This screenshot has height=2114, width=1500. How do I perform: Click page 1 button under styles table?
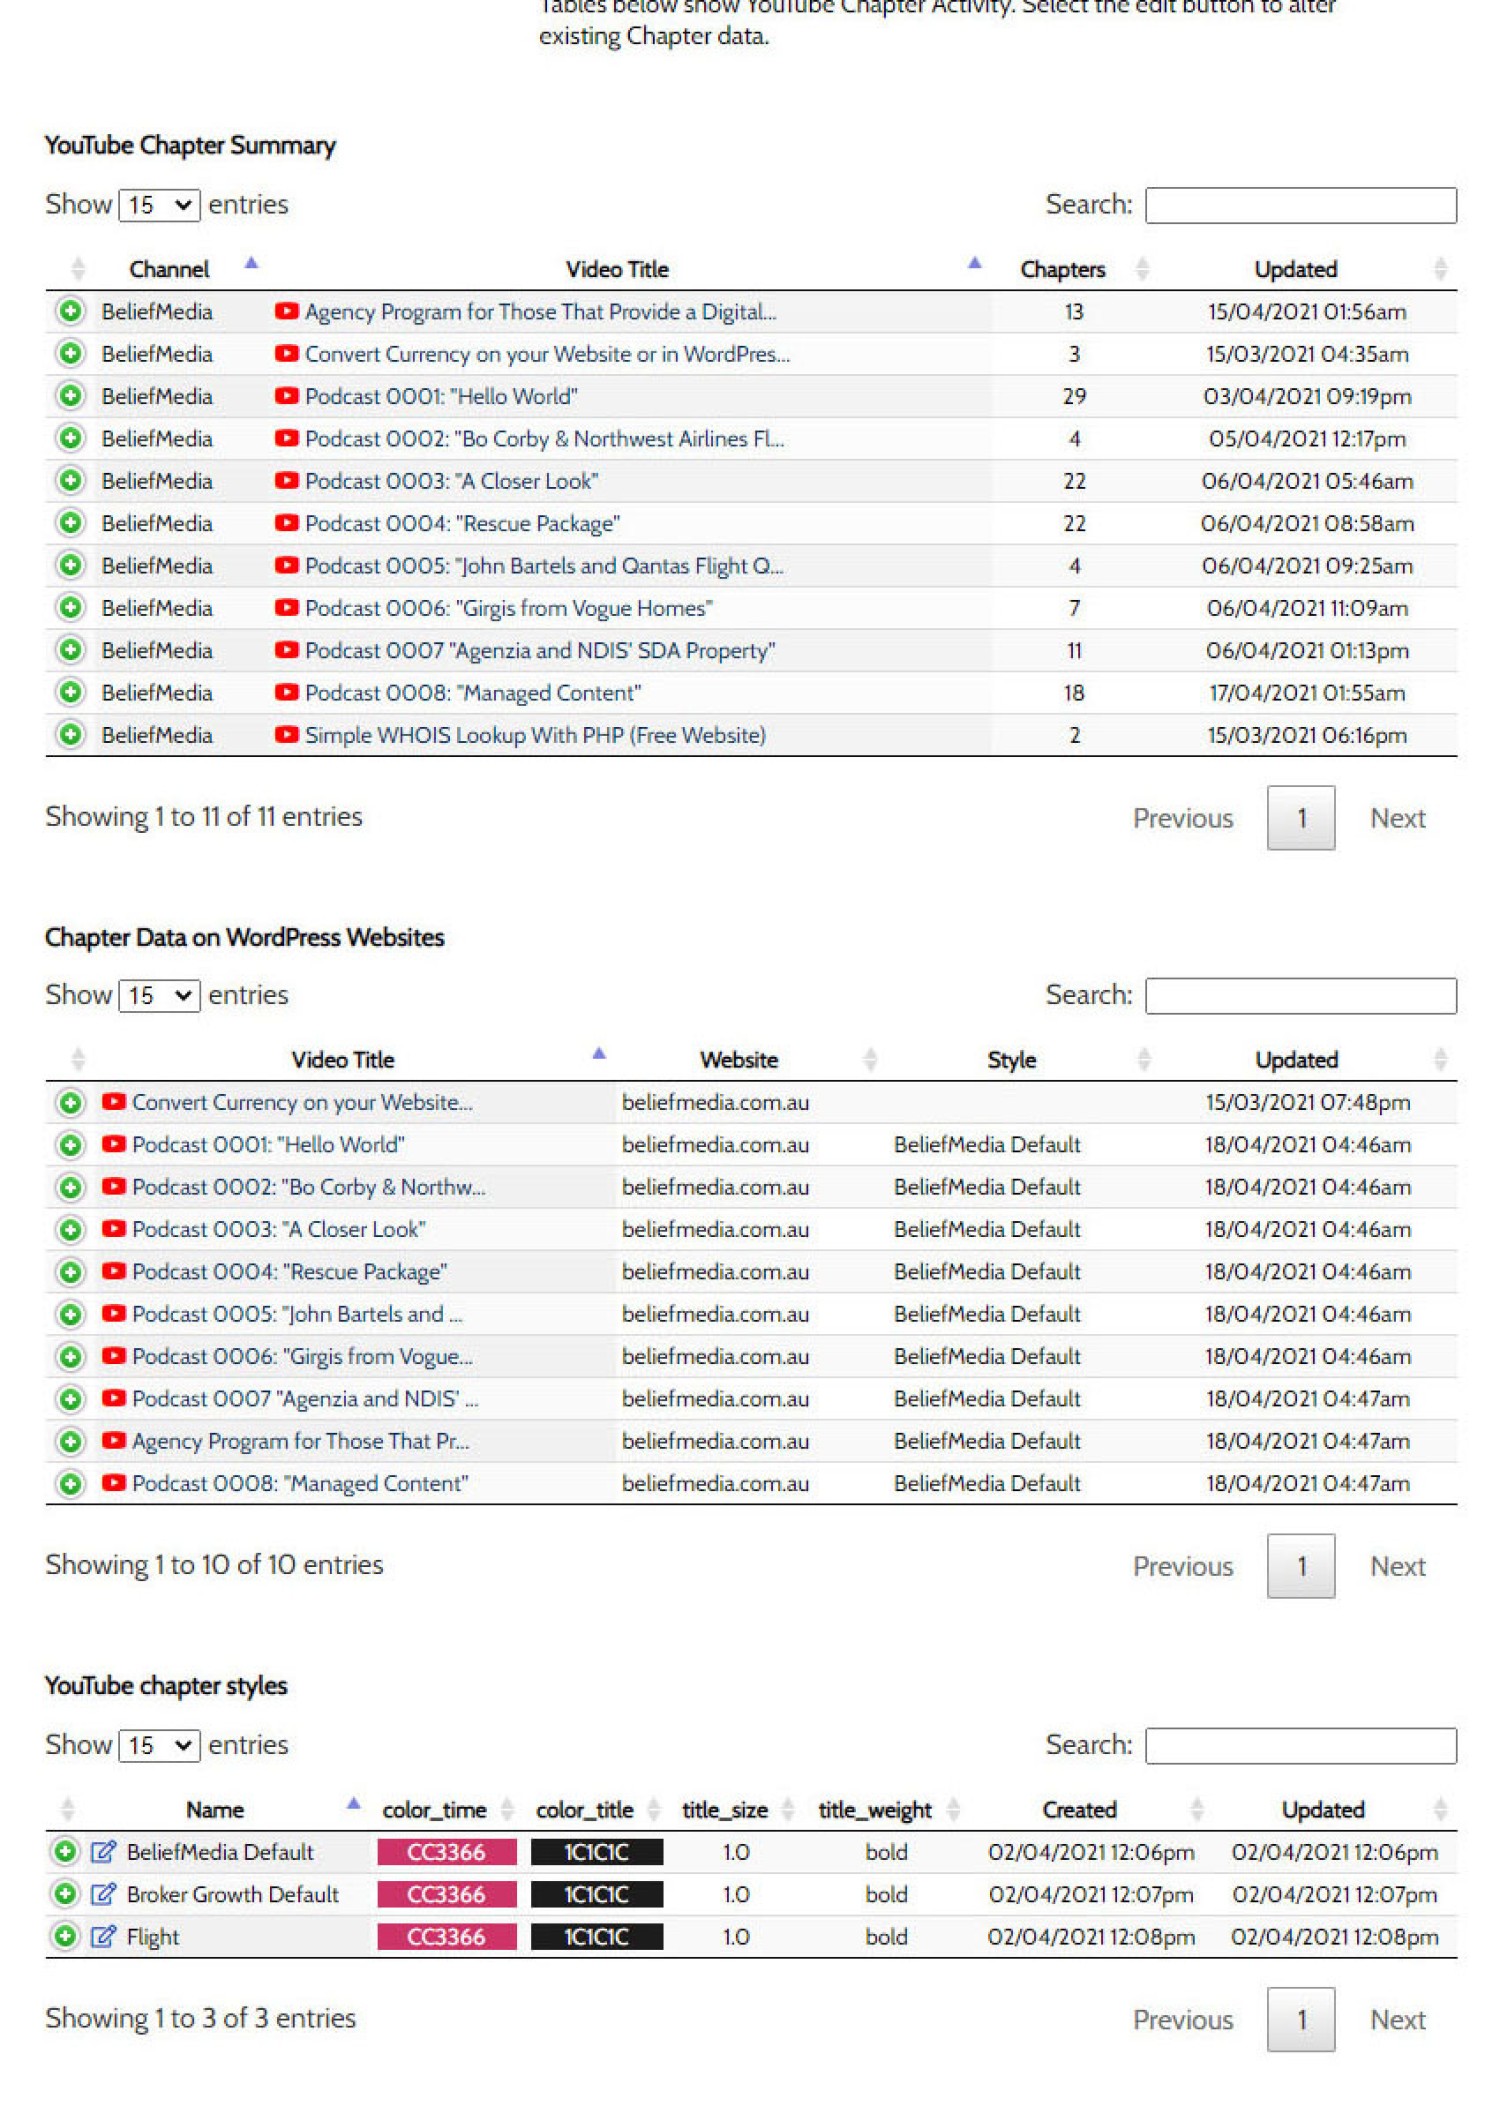(x=1300, y=2019)
